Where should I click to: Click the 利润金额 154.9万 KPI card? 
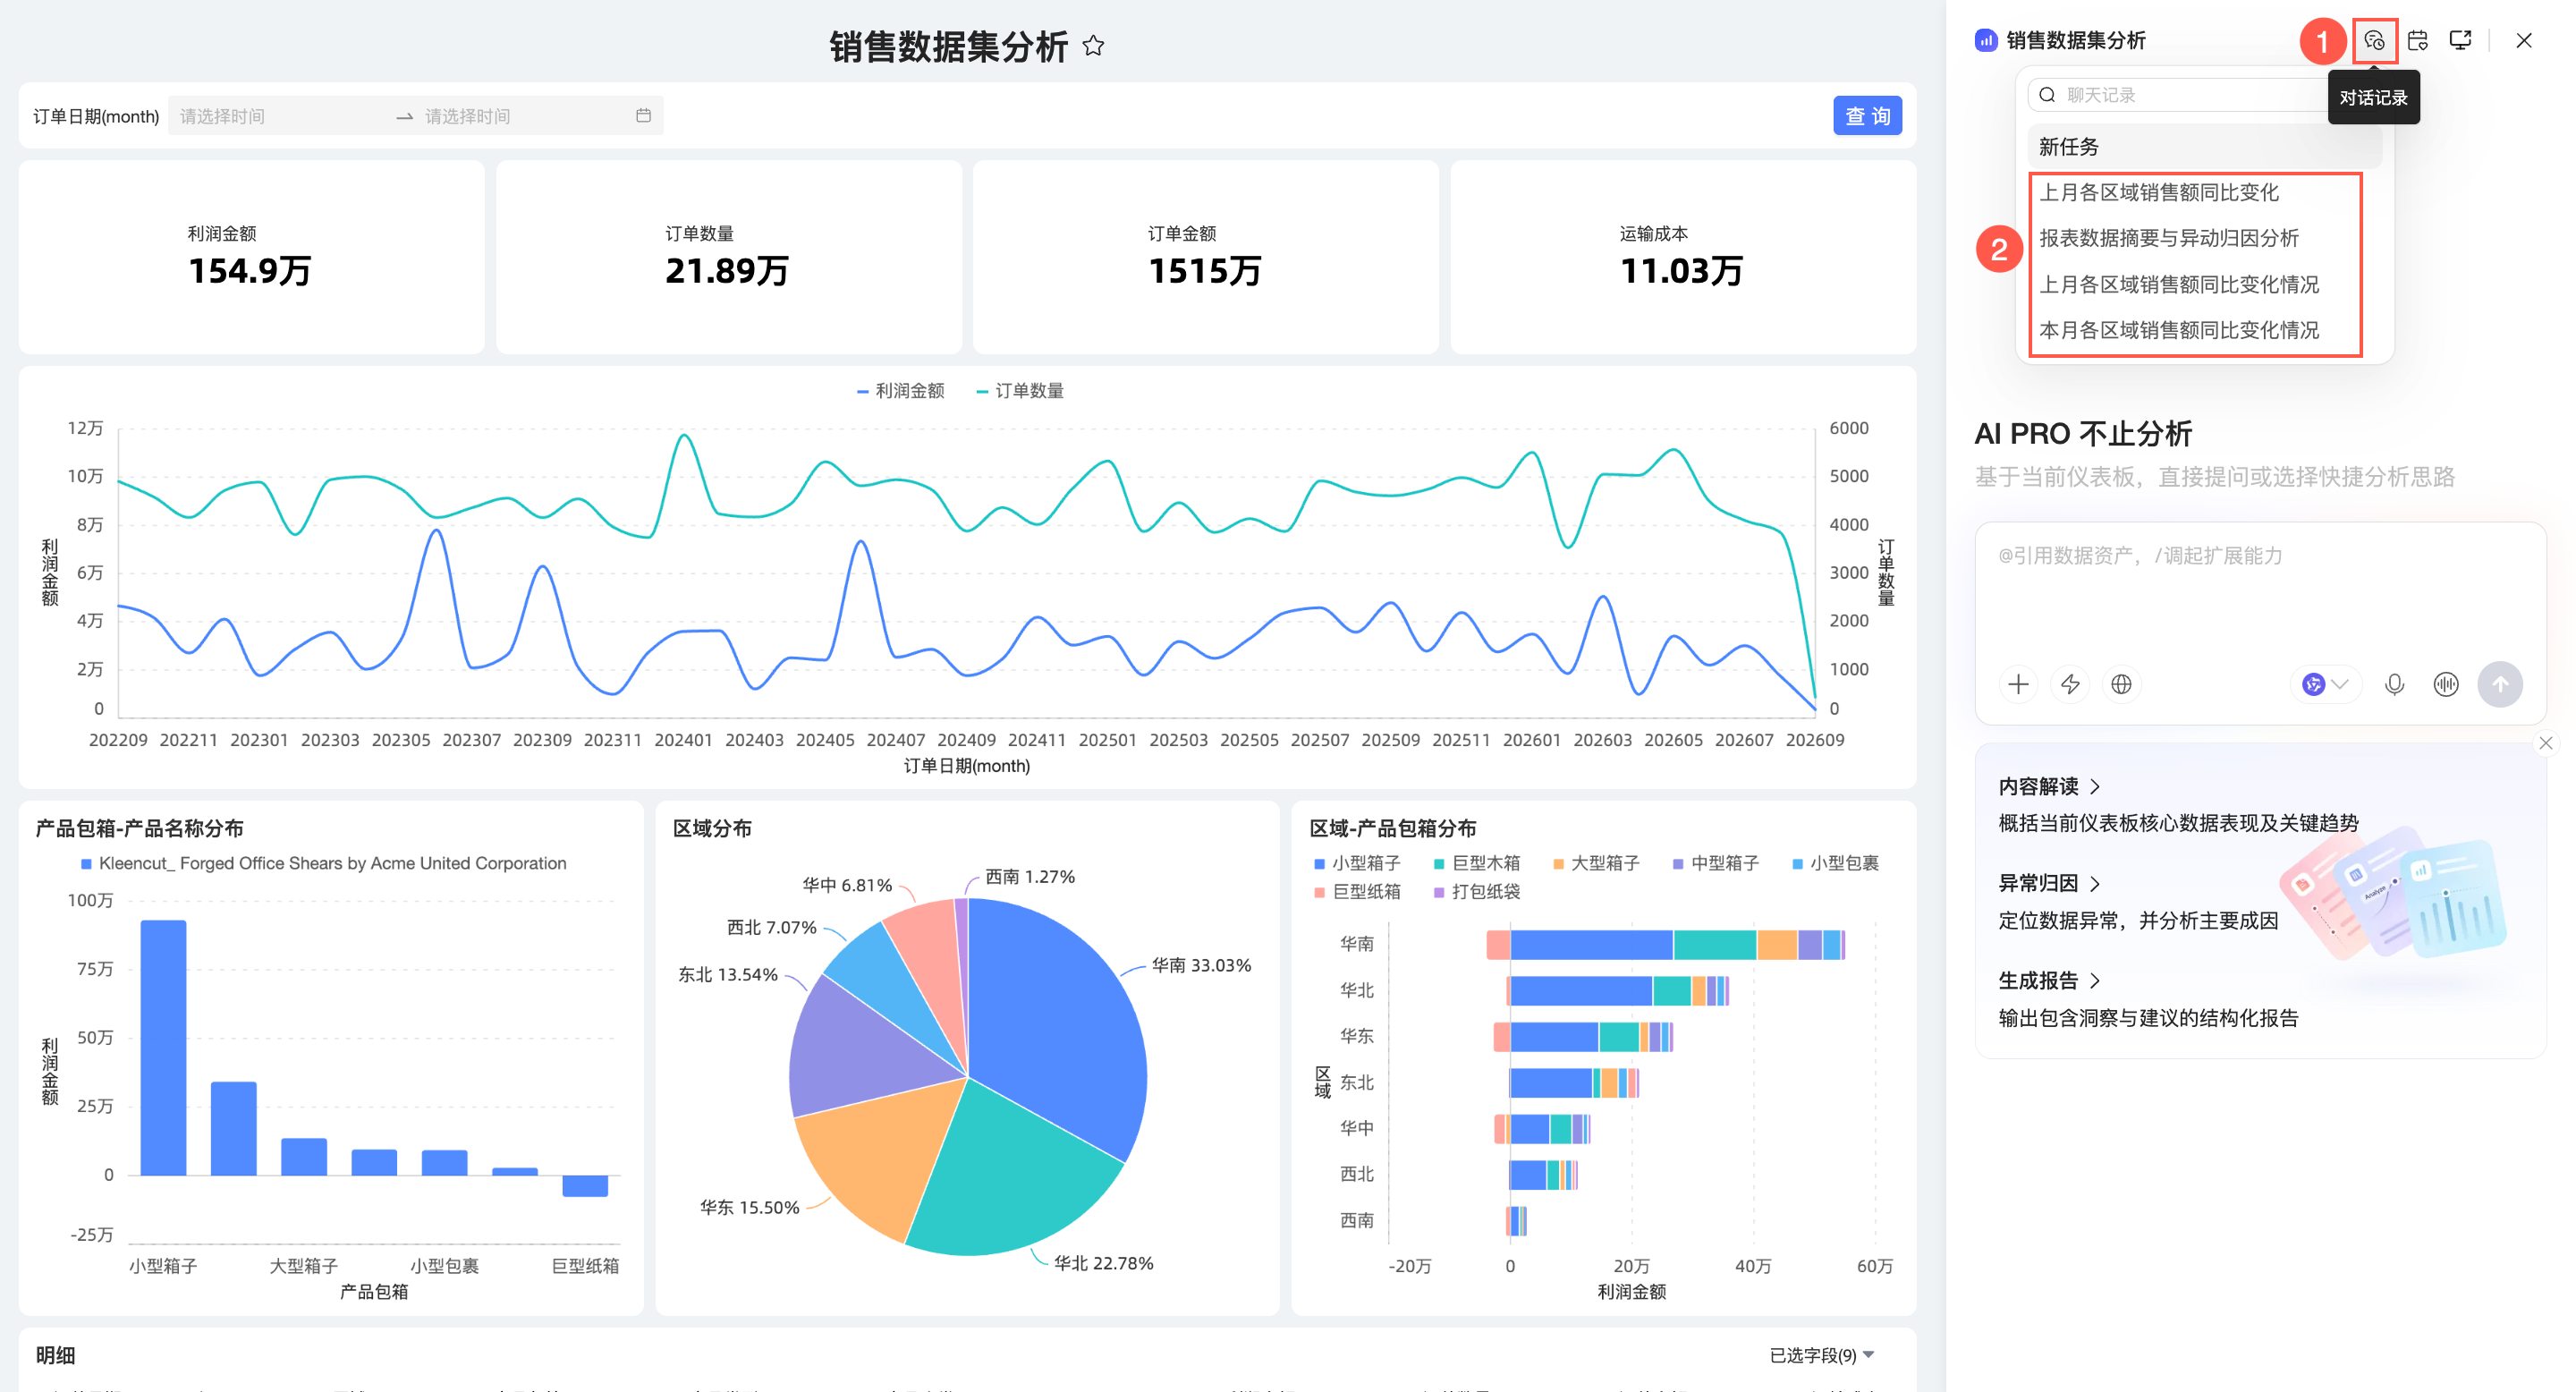point(251,257)
